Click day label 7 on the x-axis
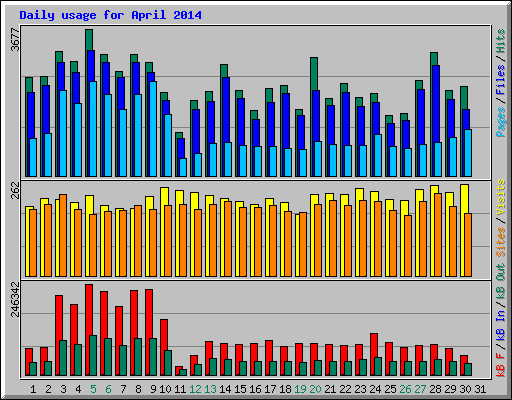The image size is (512, 400). [123, 389]
